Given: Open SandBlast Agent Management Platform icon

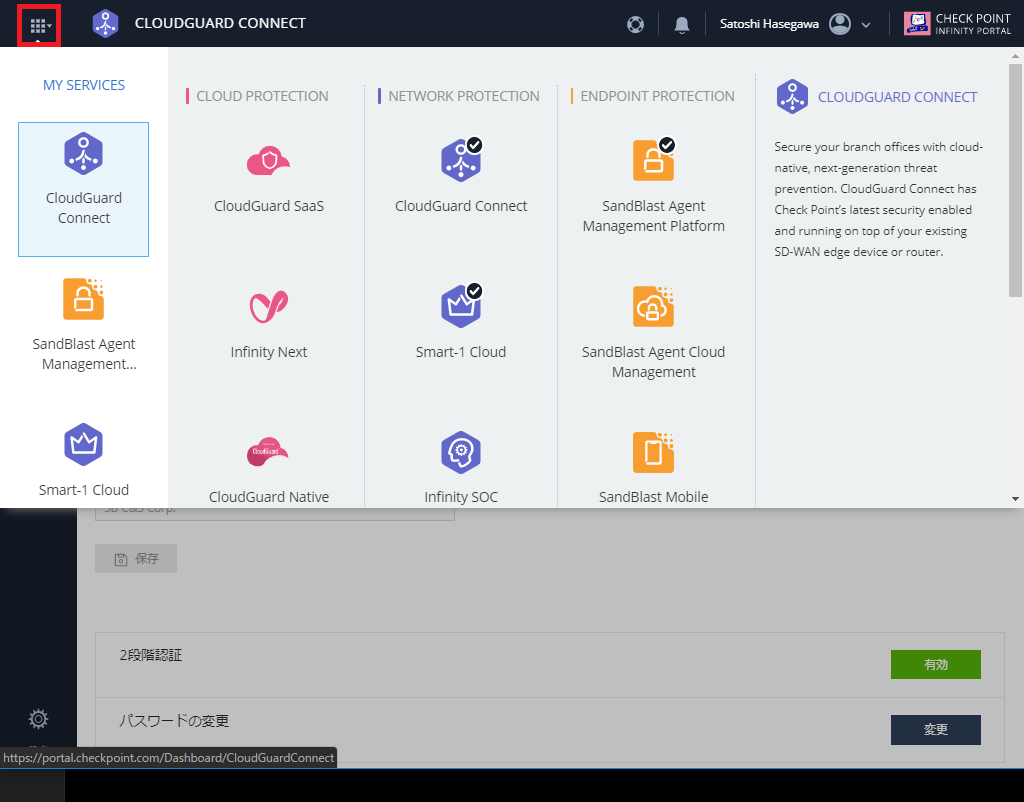Looking at the screenshot, I should point(654,160).
